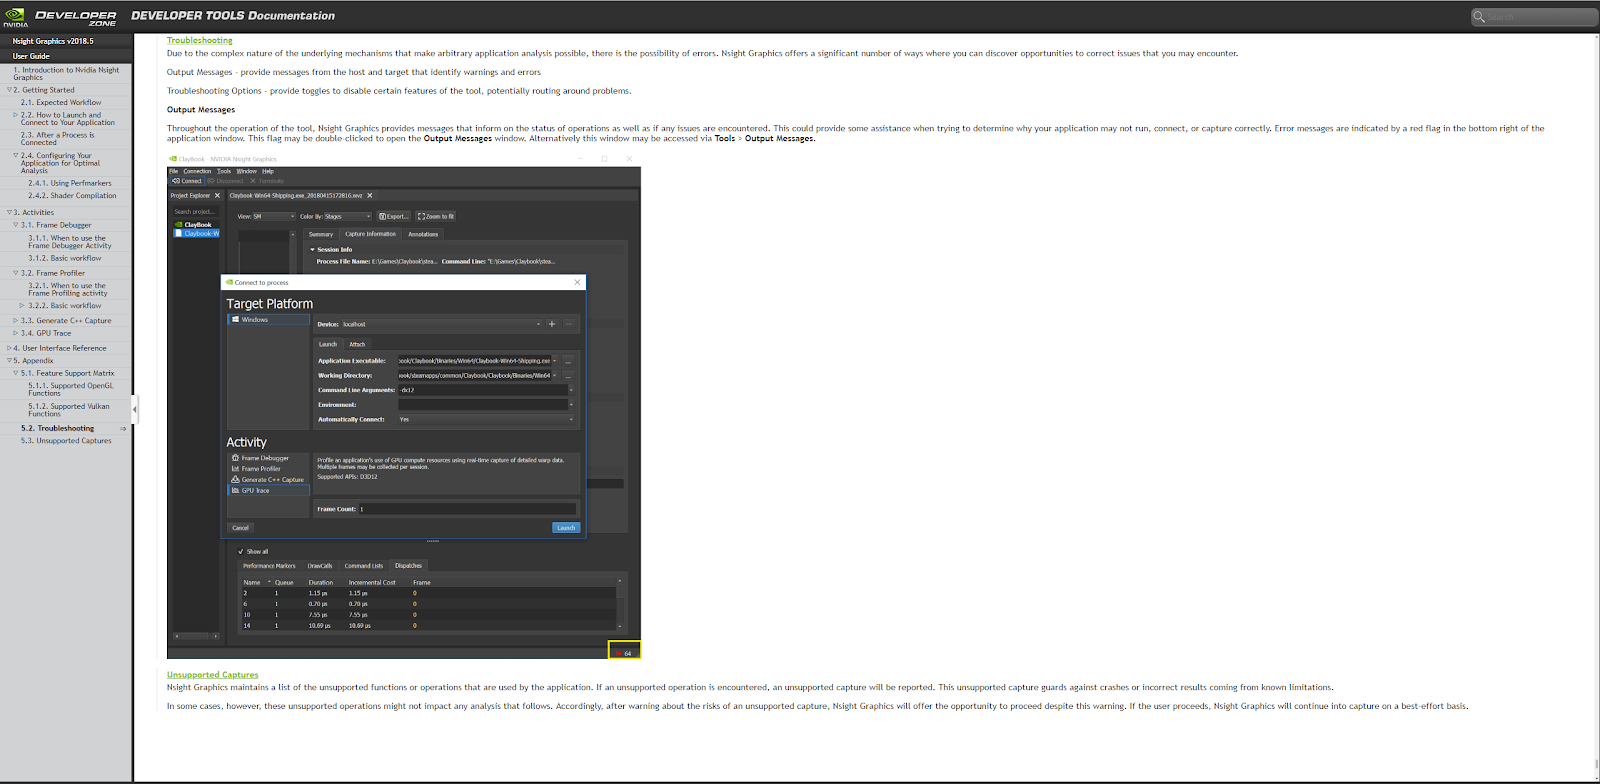
Task: Open the Troubleshooting heading link
Action: (x=200, y=41)
